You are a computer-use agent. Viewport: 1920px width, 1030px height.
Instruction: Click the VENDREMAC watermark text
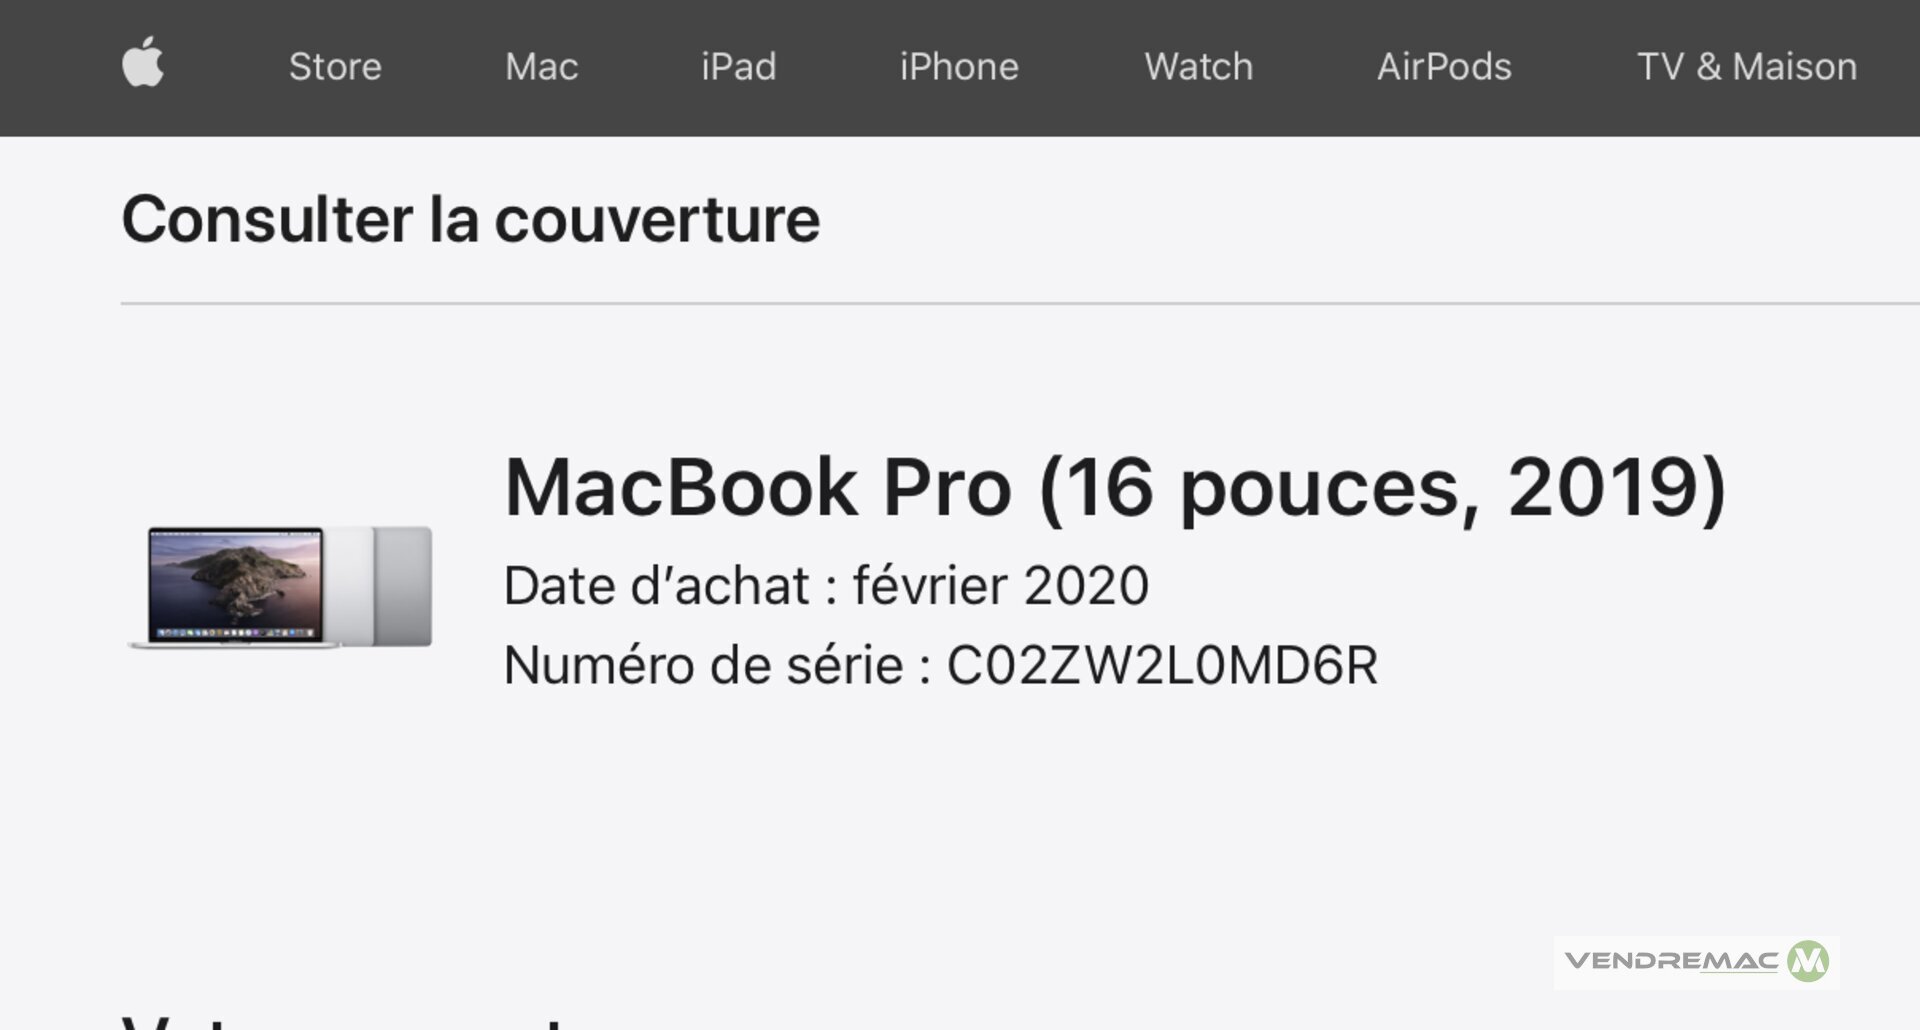(1671, 962)
